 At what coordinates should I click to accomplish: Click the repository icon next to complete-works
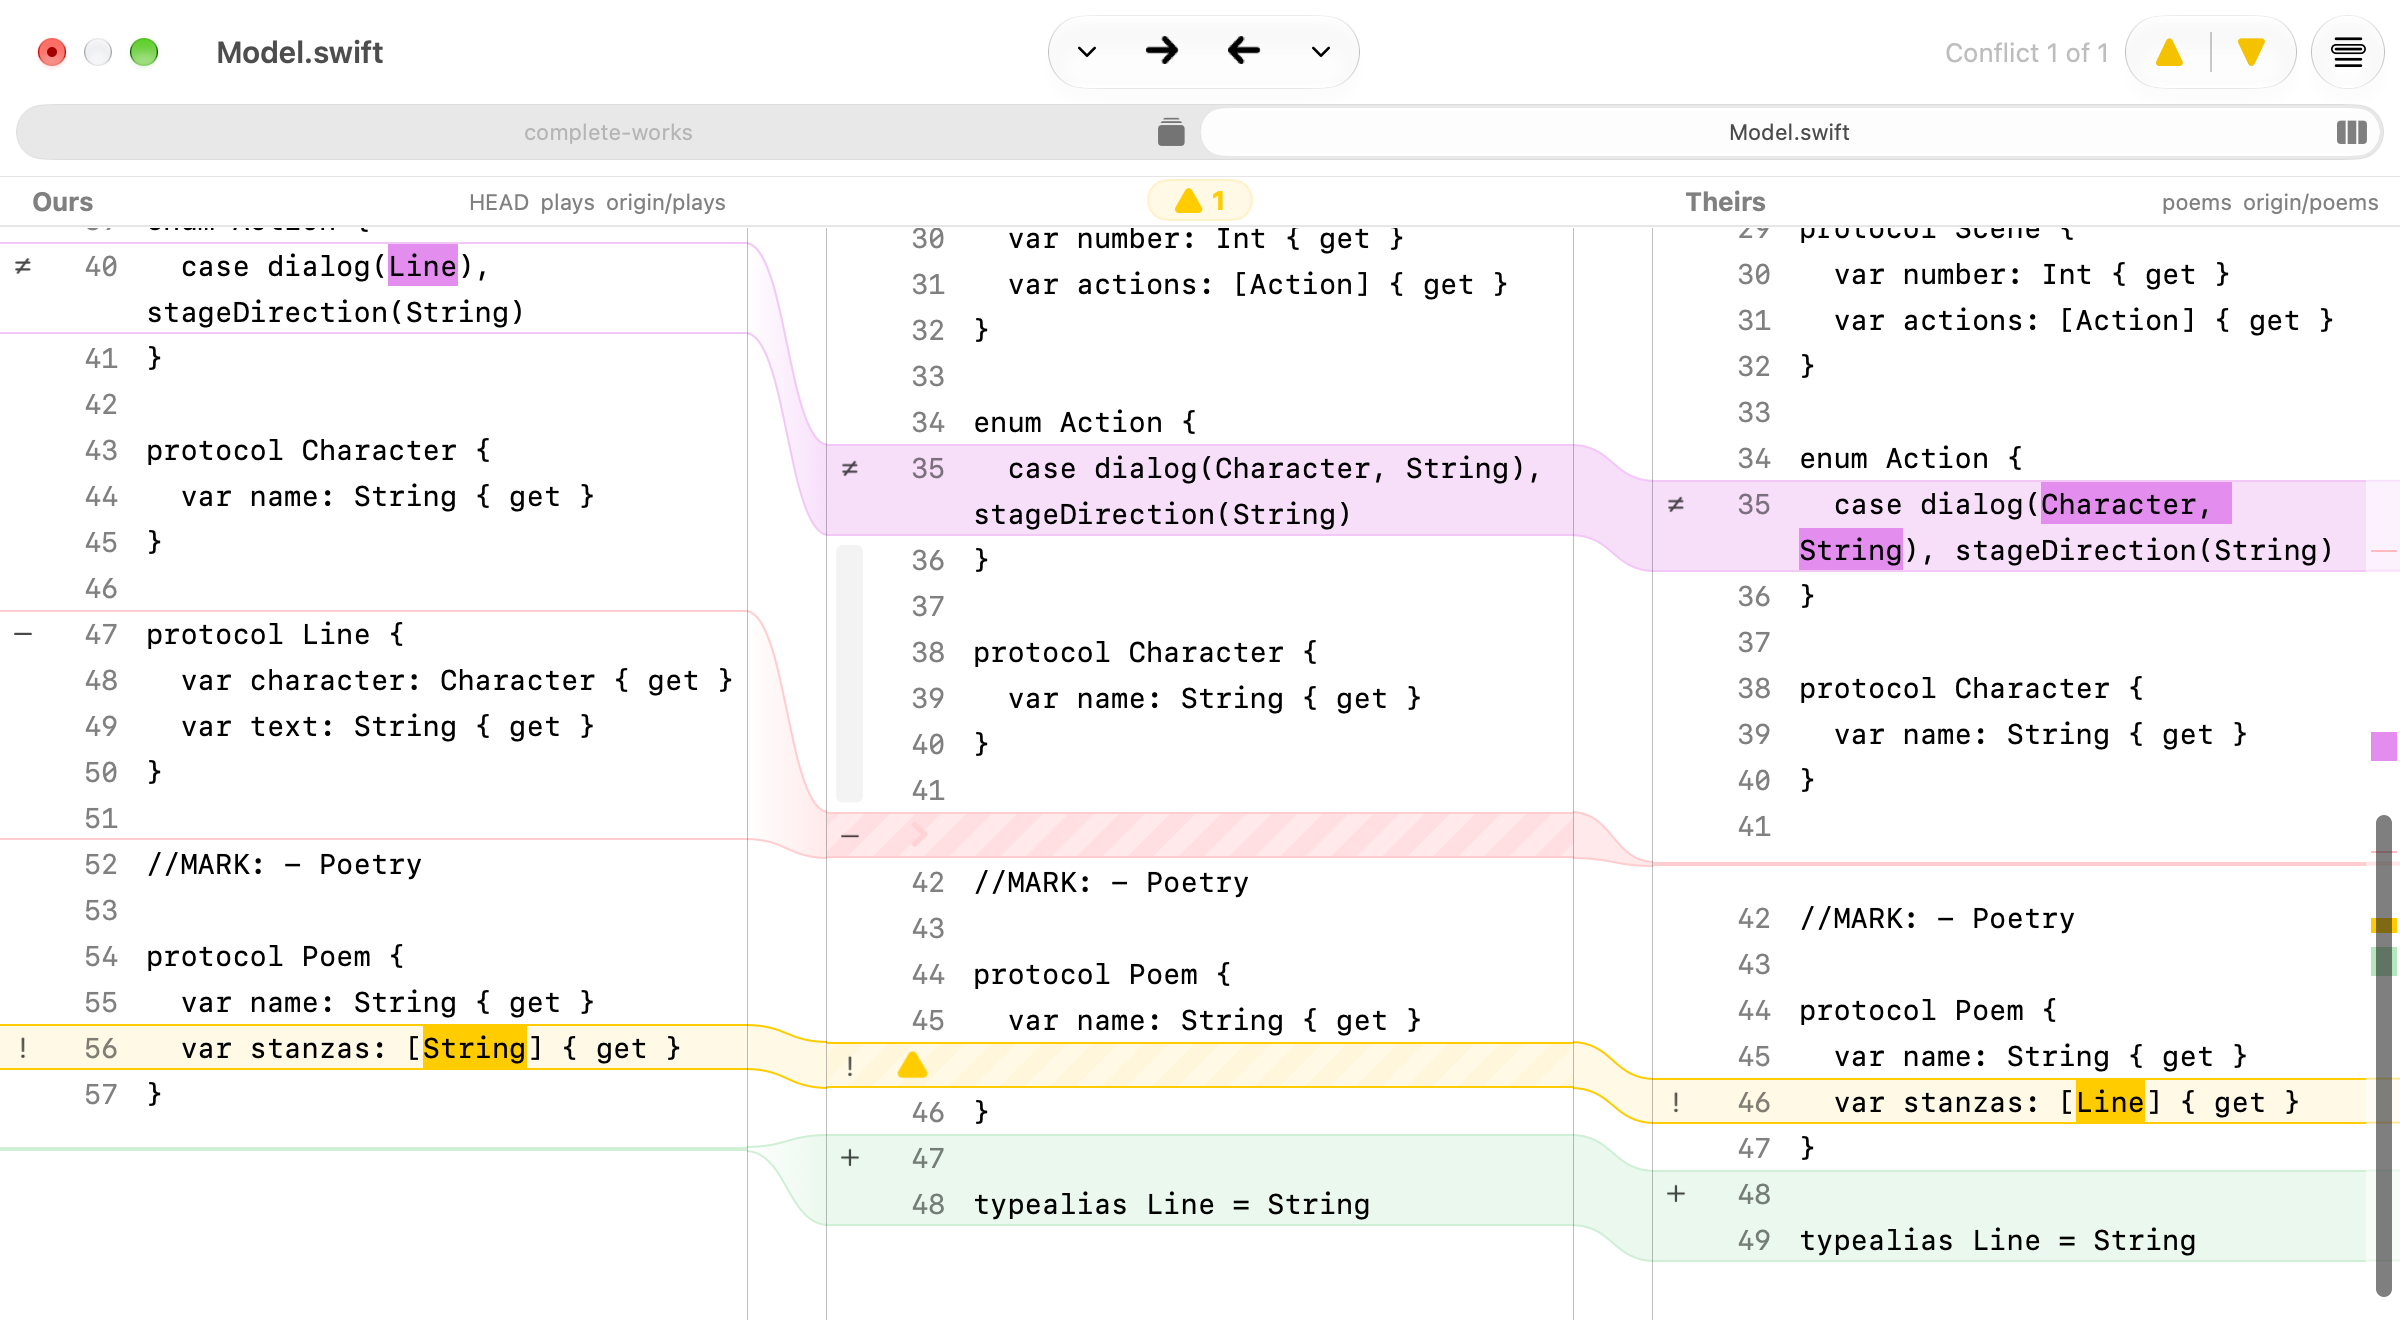click(1171, 132)
